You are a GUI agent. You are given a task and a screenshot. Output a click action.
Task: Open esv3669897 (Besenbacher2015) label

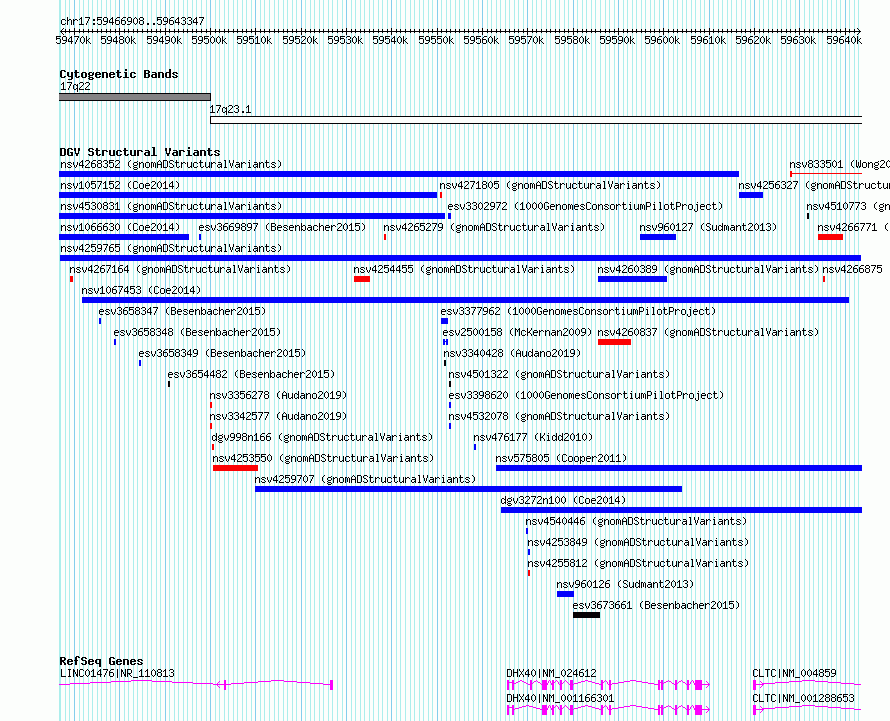coord(282,227)
